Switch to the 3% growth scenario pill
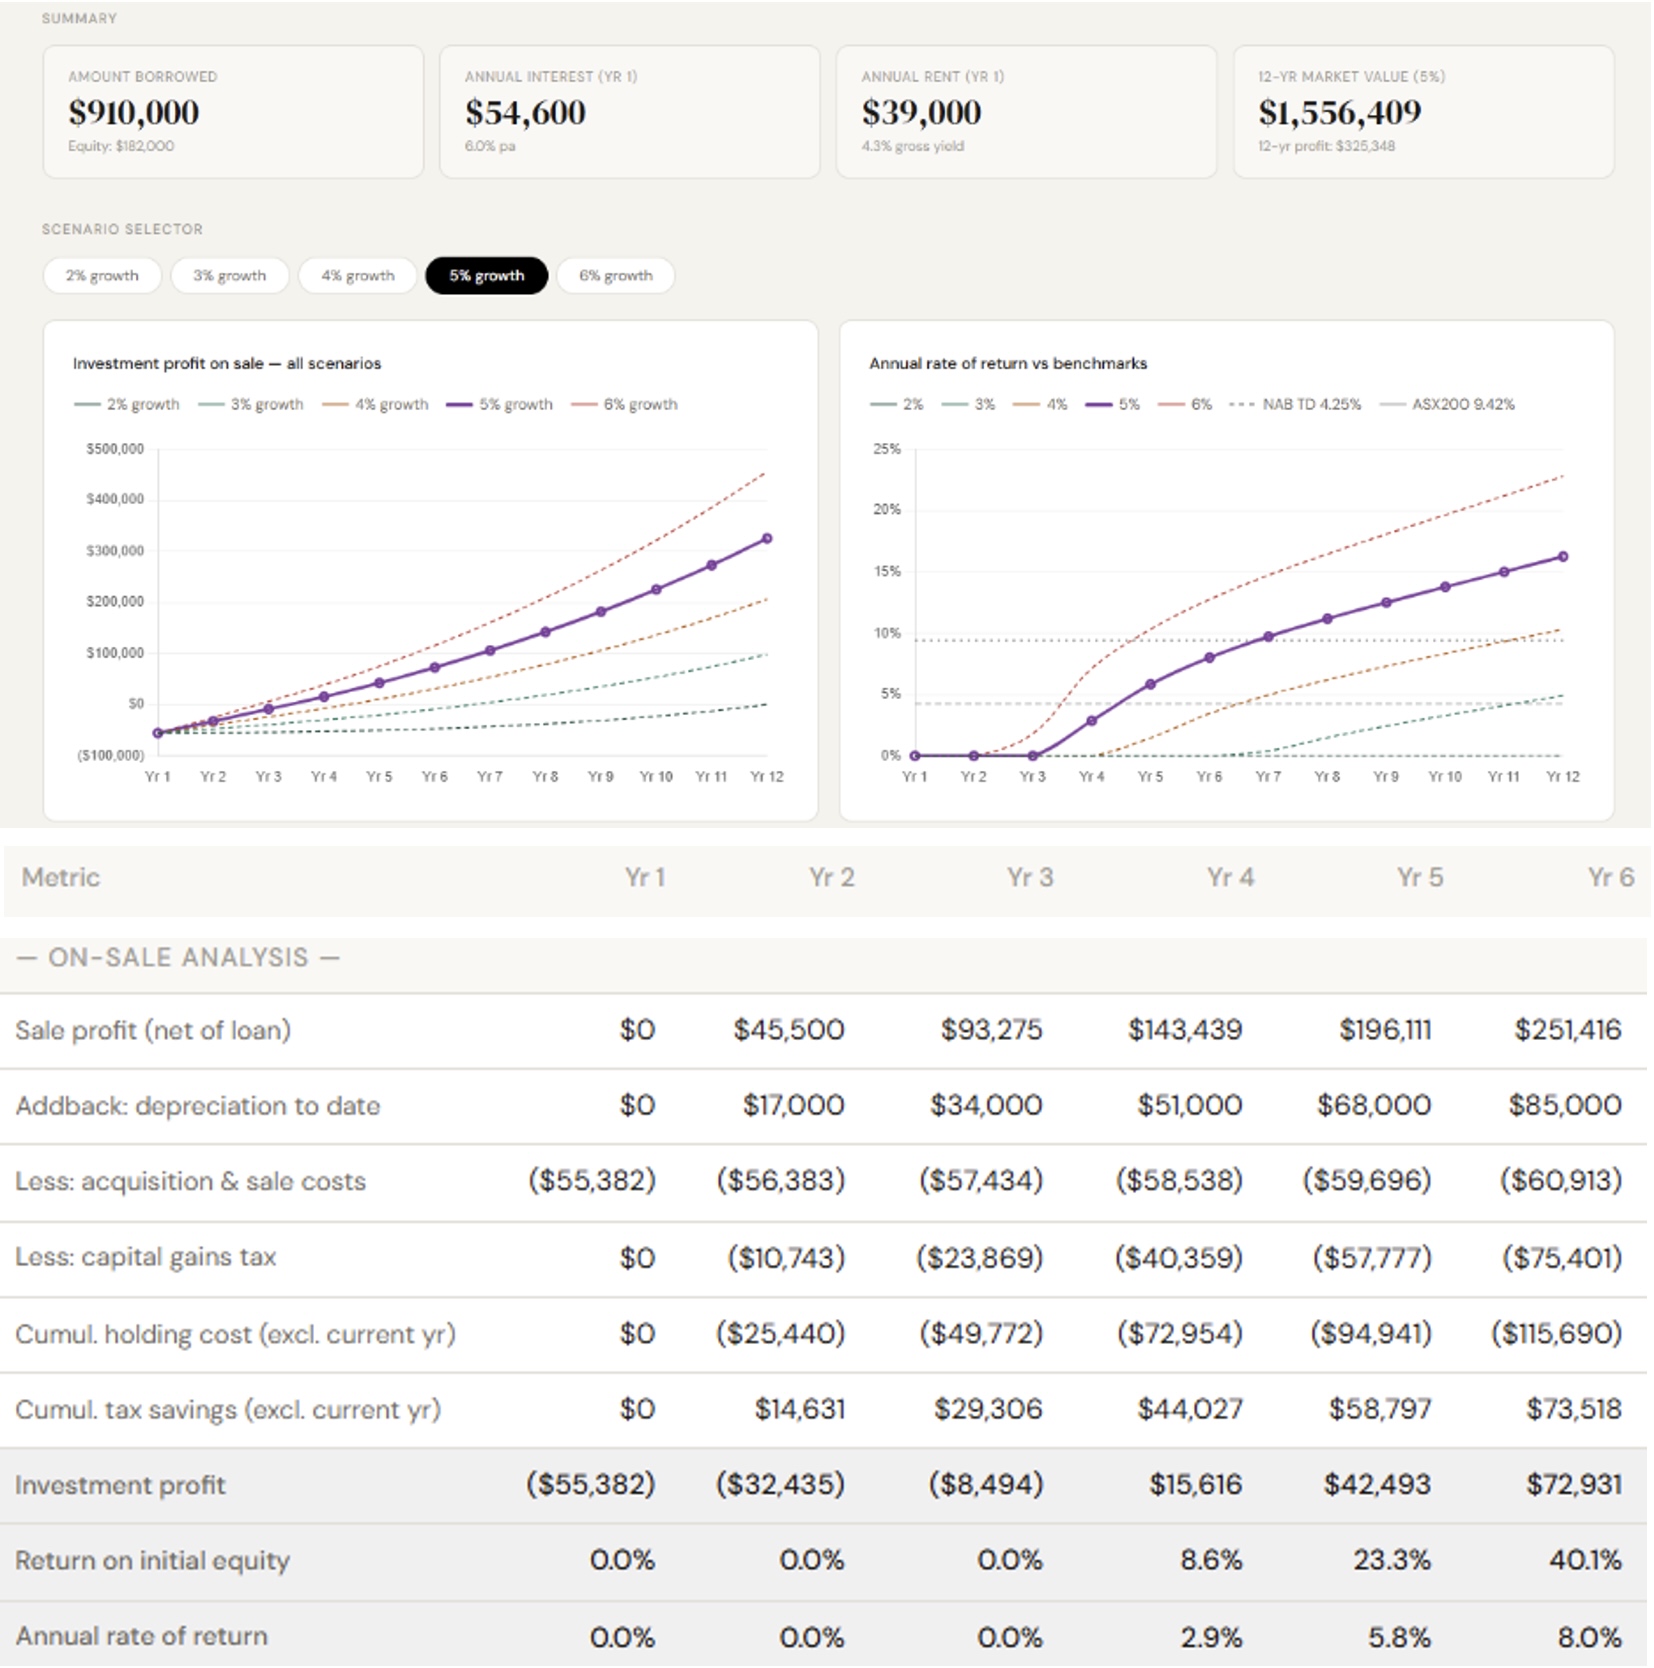 click(x=229, y=276)
